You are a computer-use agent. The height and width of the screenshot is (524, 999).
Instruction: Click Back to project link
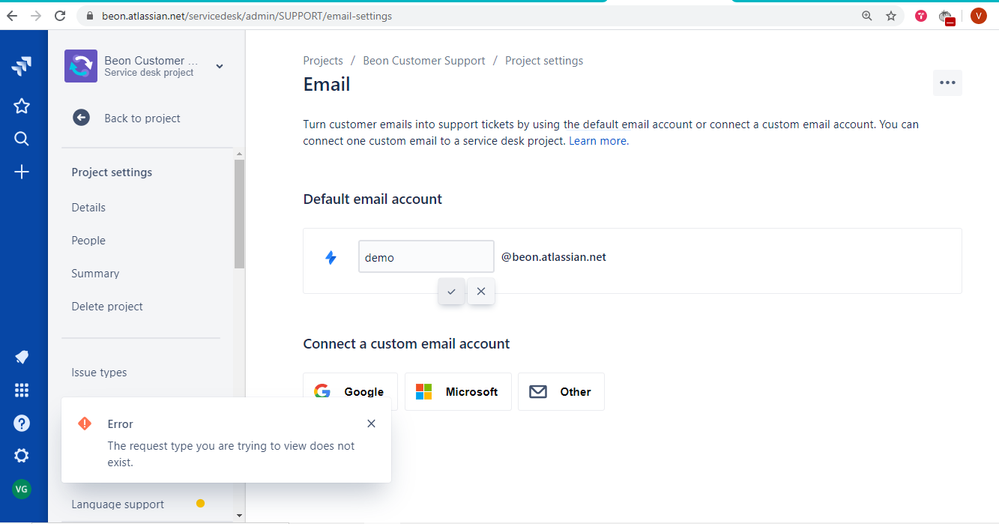coord(142,118)
